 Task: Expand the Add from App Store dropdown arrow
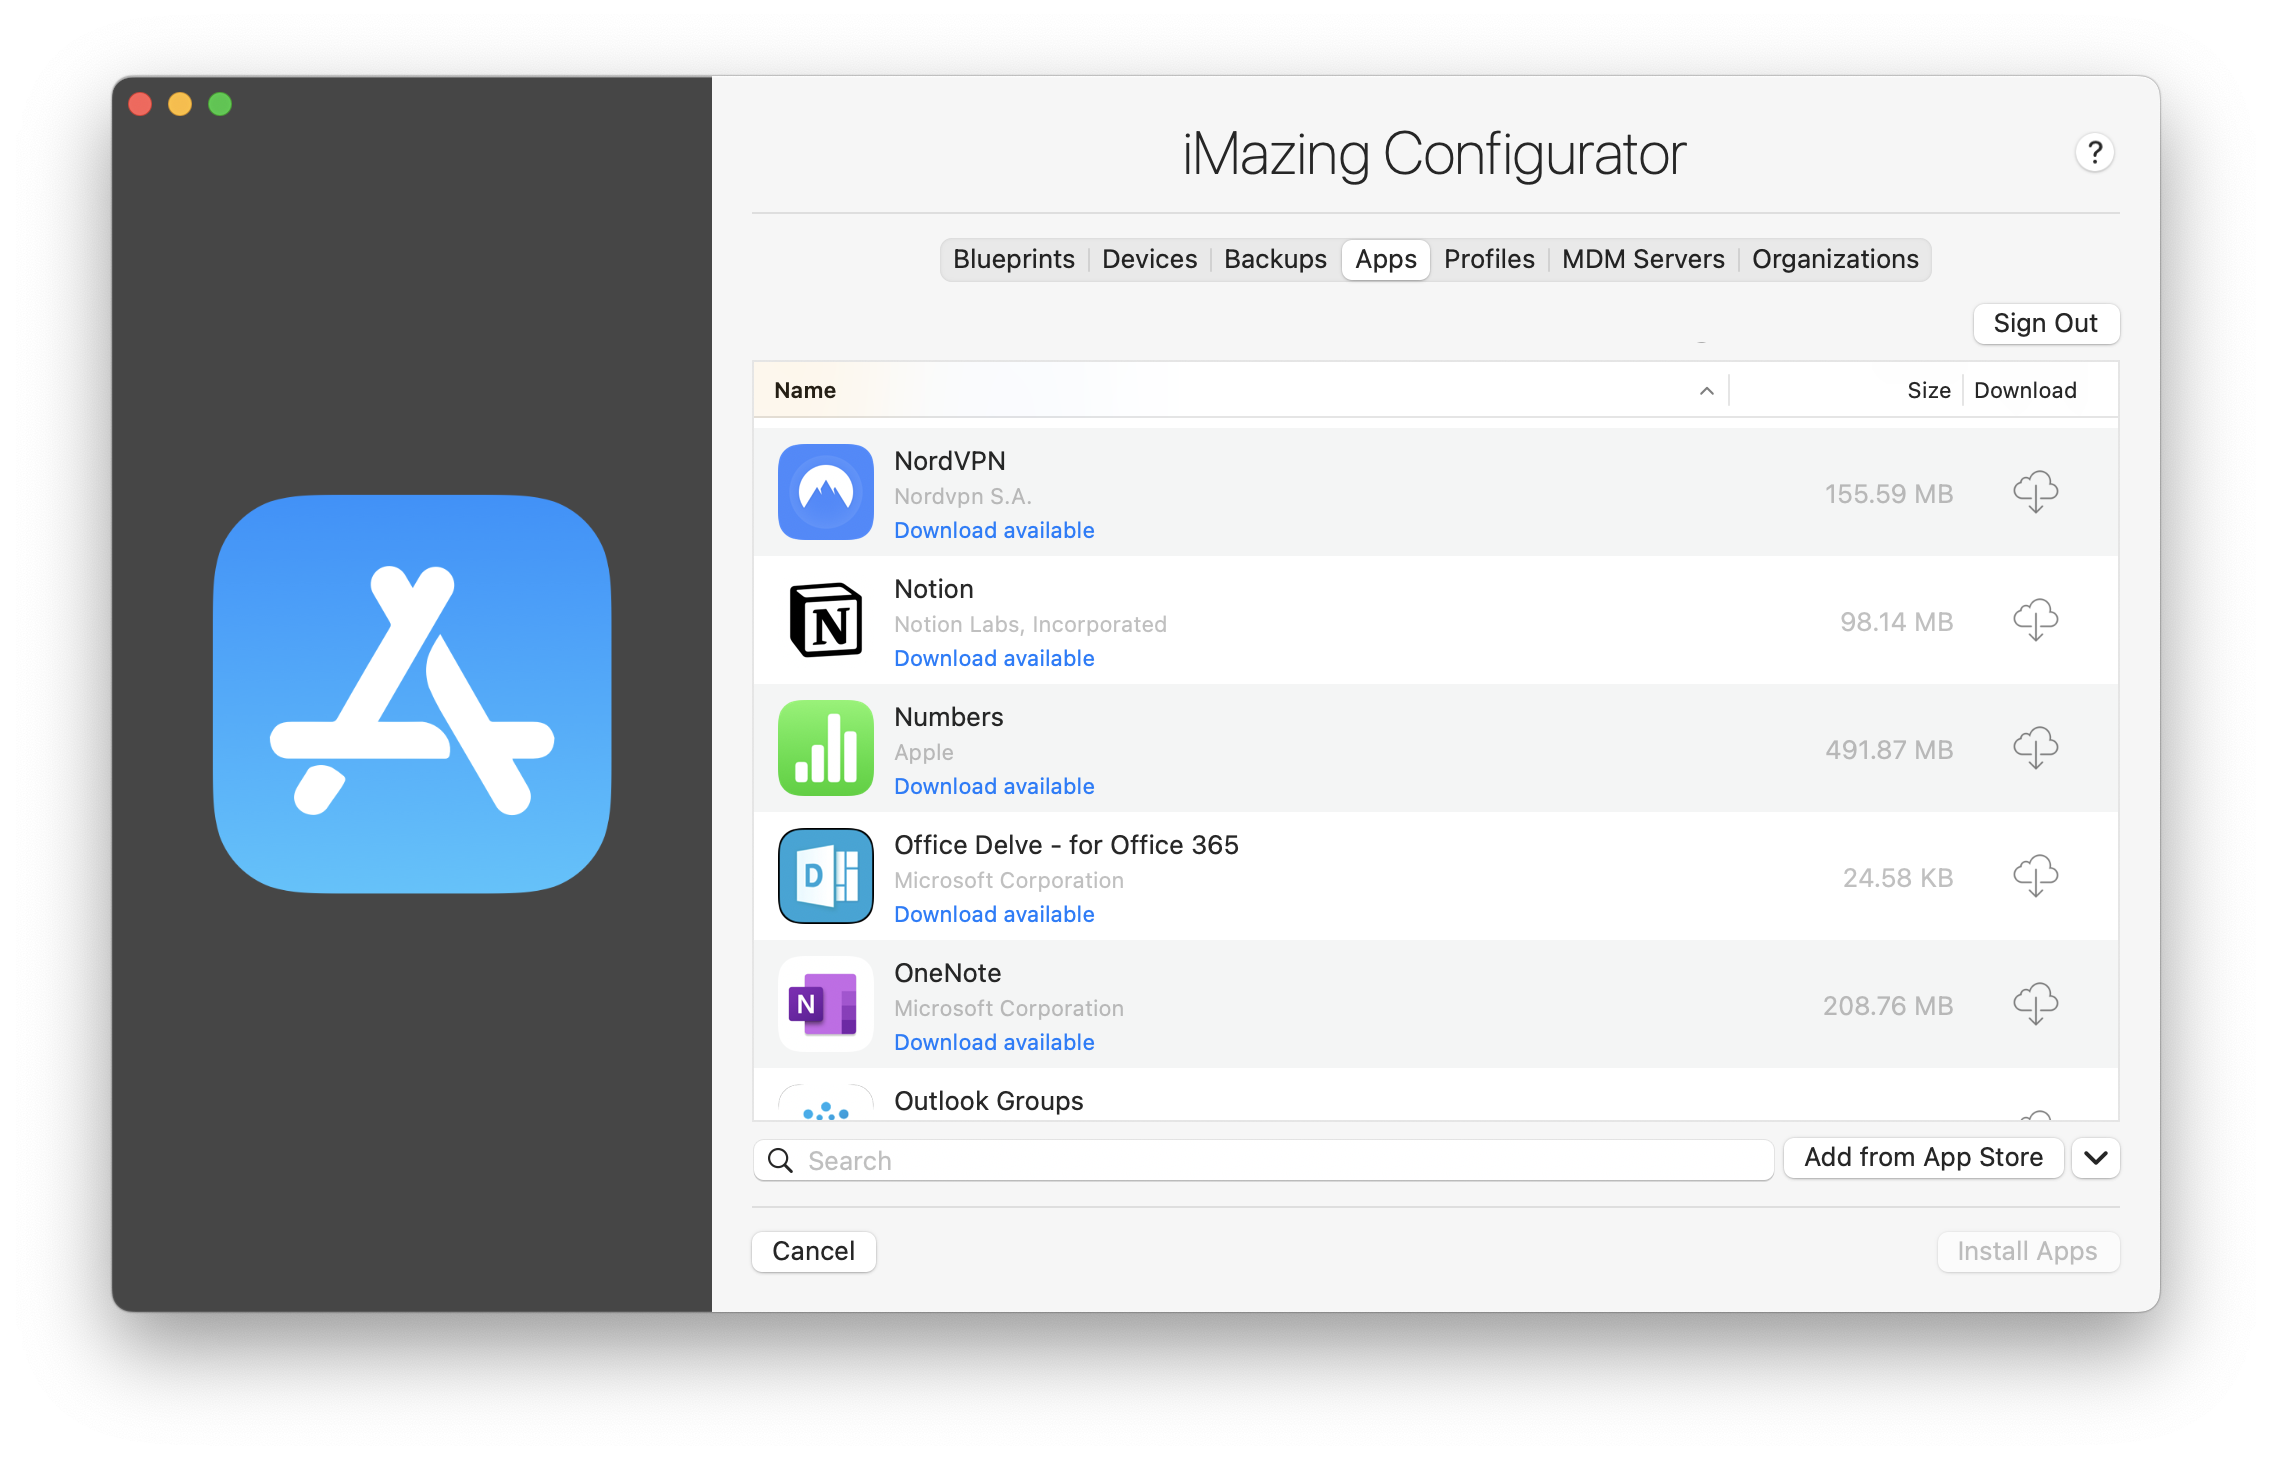[x=2096, y=1157]
